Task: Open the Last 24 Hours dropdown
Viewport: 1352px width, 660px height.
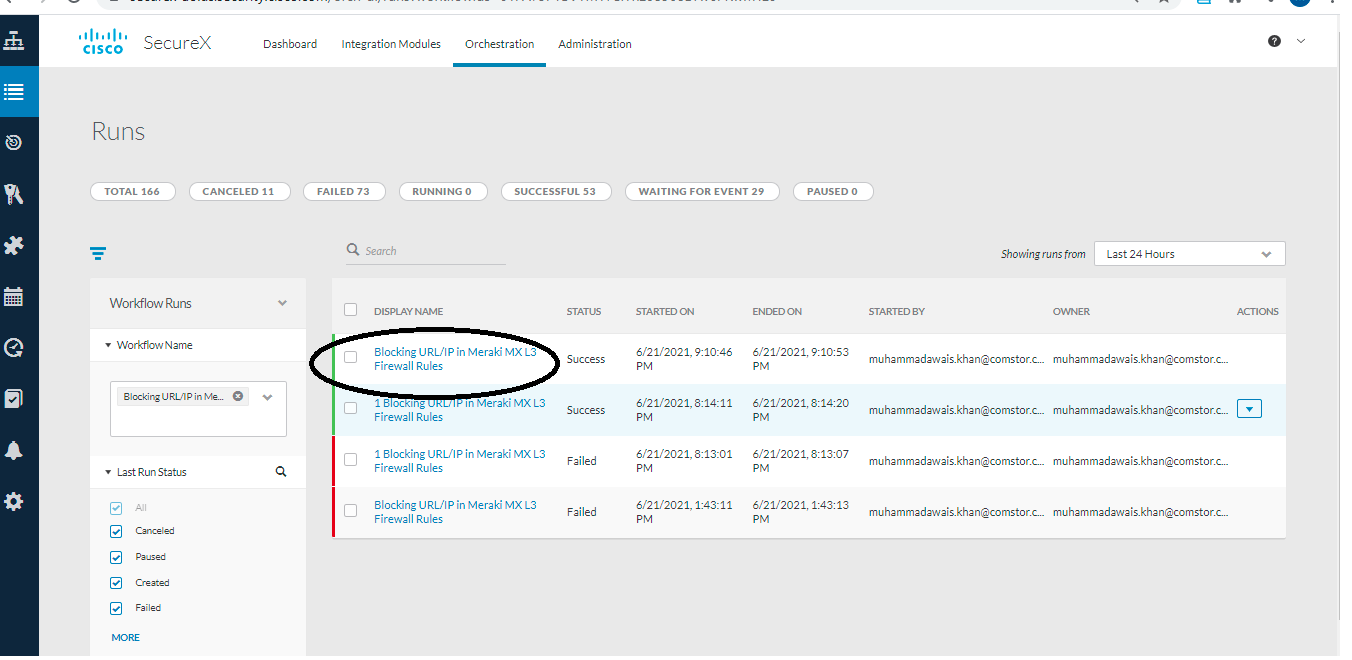Action: point(1190,254)
